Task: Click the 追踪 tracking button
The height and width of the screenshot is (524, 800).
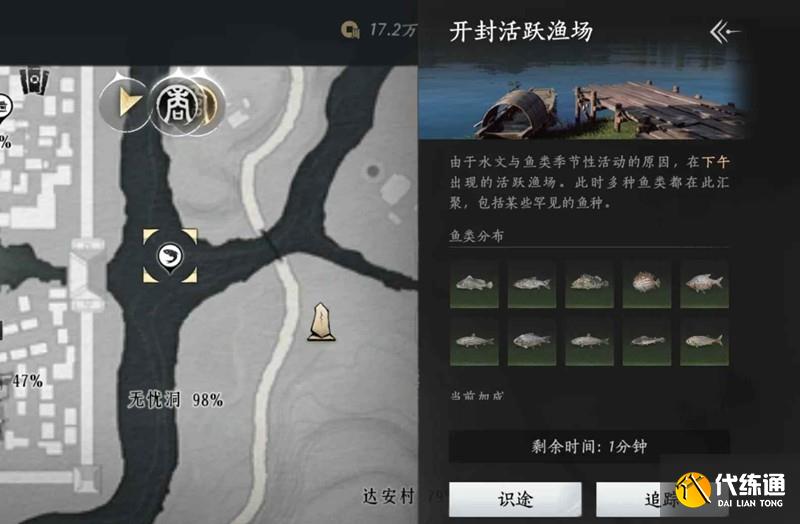Action: coord(662,499)
